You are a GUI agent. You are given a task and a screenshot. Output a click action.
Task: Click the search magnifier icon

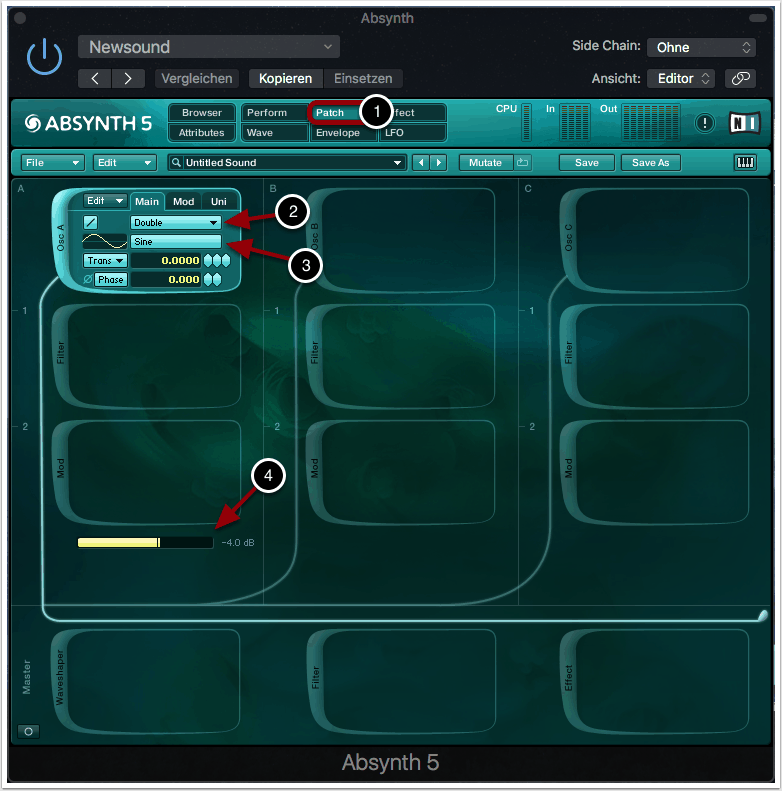176,163
